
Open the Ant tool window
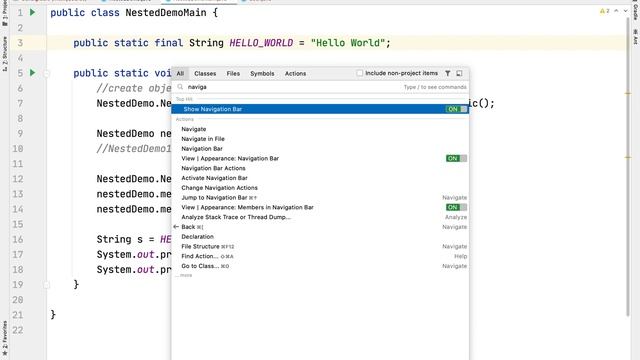[636, 37]
